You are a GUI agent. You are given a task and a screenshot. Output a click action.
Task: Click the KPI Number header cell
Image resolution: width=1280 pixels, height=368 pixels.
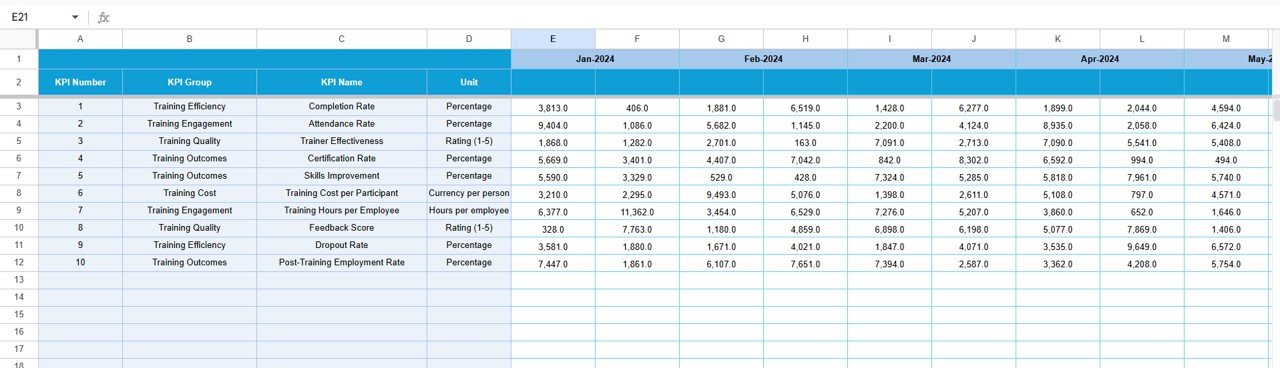pyautogui.click(x=80, y=82)
